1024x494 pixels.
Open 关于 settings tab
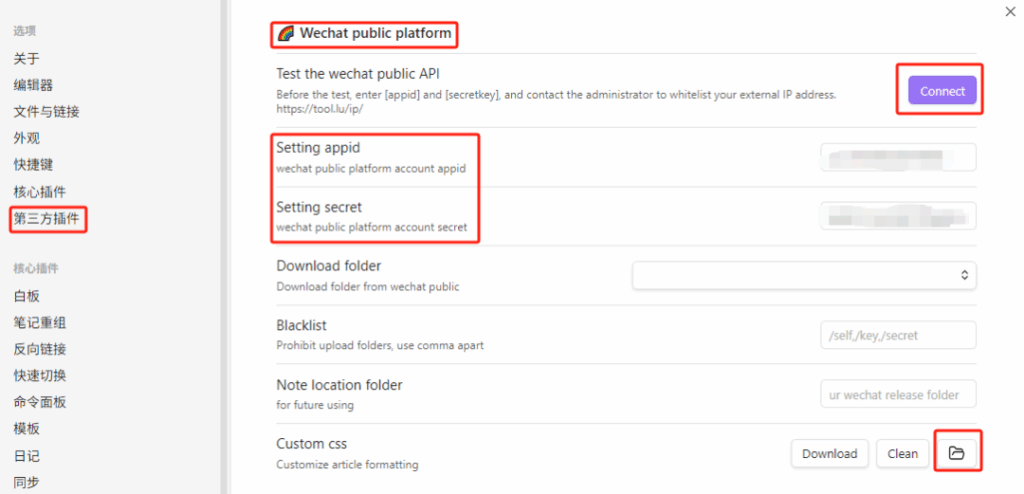[x=27, y=59]
